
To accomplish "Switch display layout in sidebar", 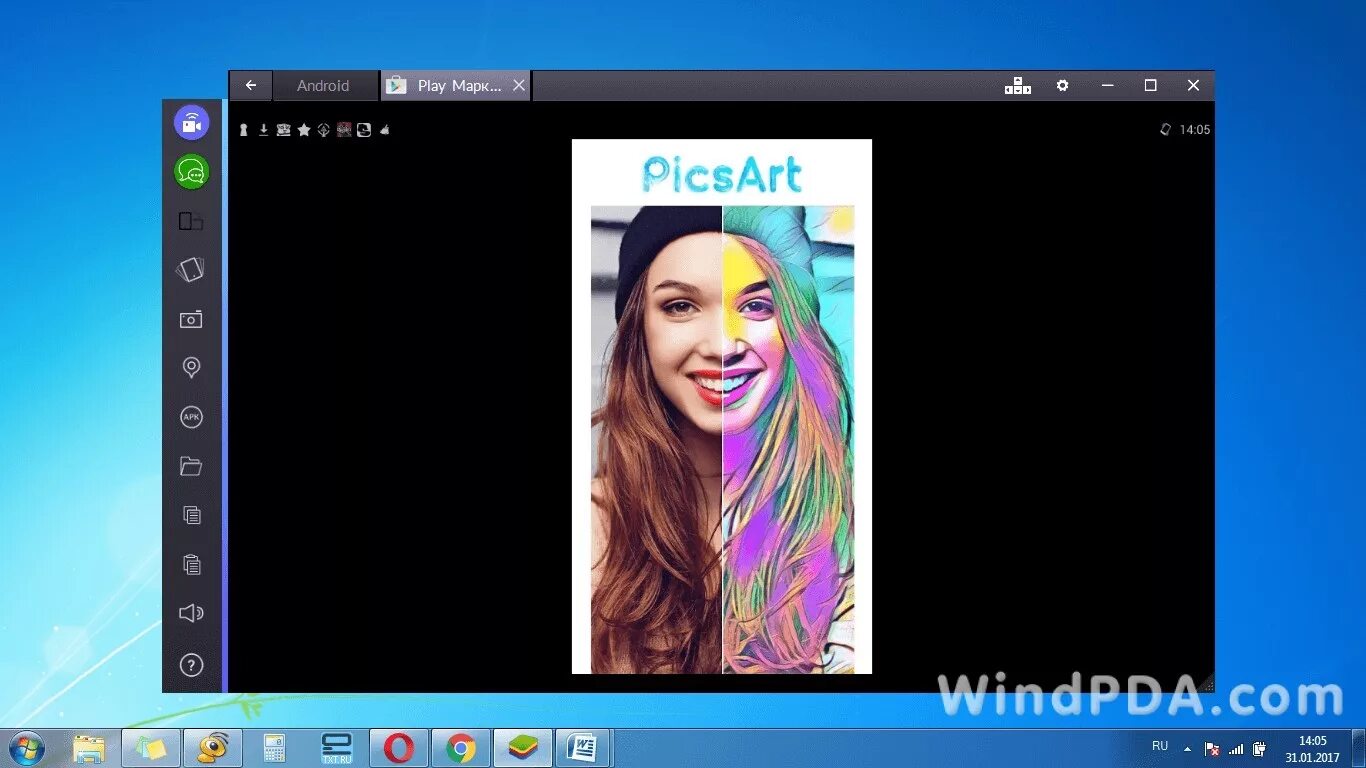I will point(191,221).
